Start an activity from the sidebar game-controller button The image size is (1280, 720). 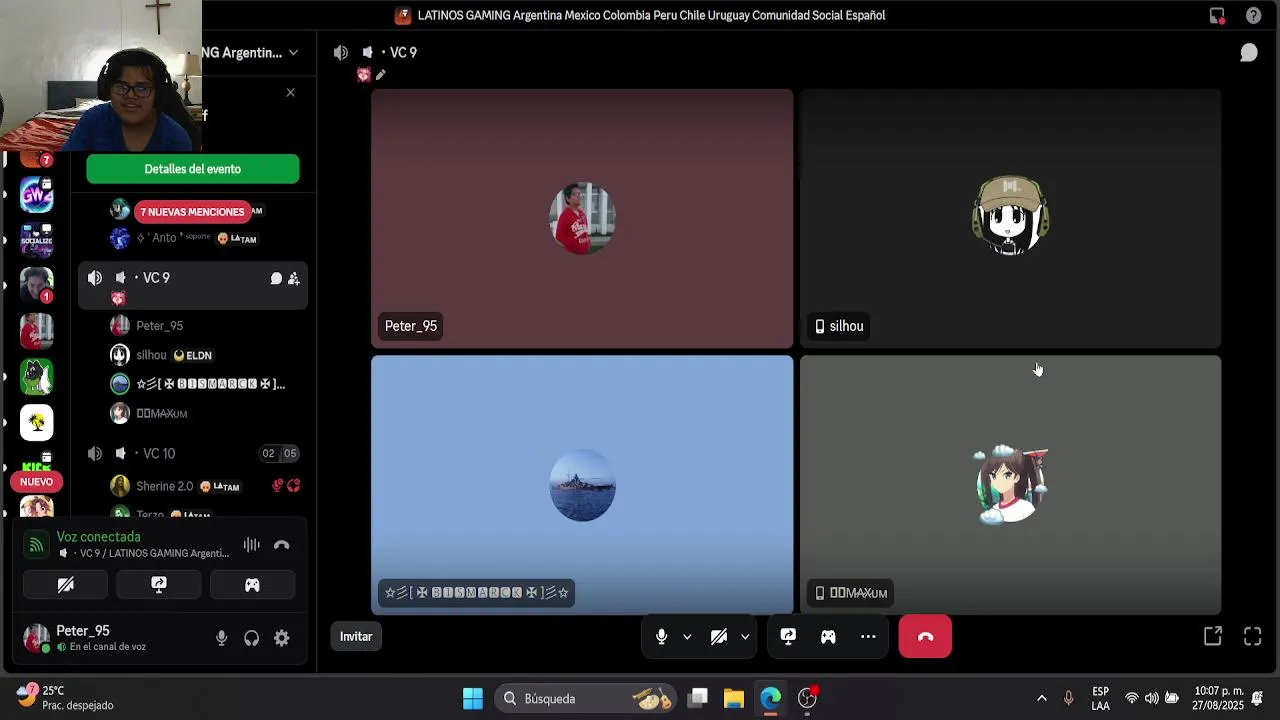[252, 585]
